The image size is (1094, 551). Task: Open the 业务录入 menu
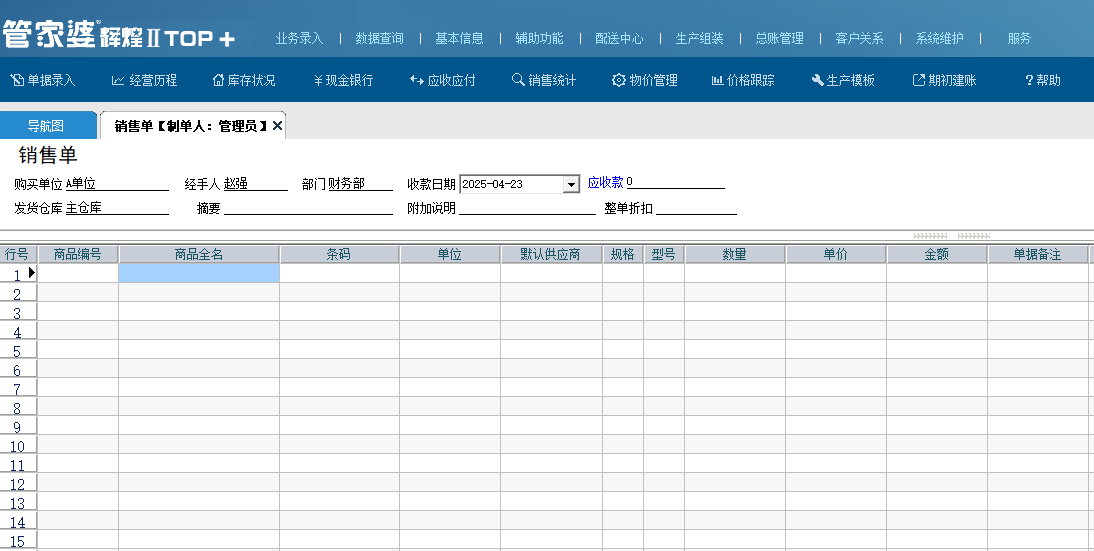tap(299, 38)
